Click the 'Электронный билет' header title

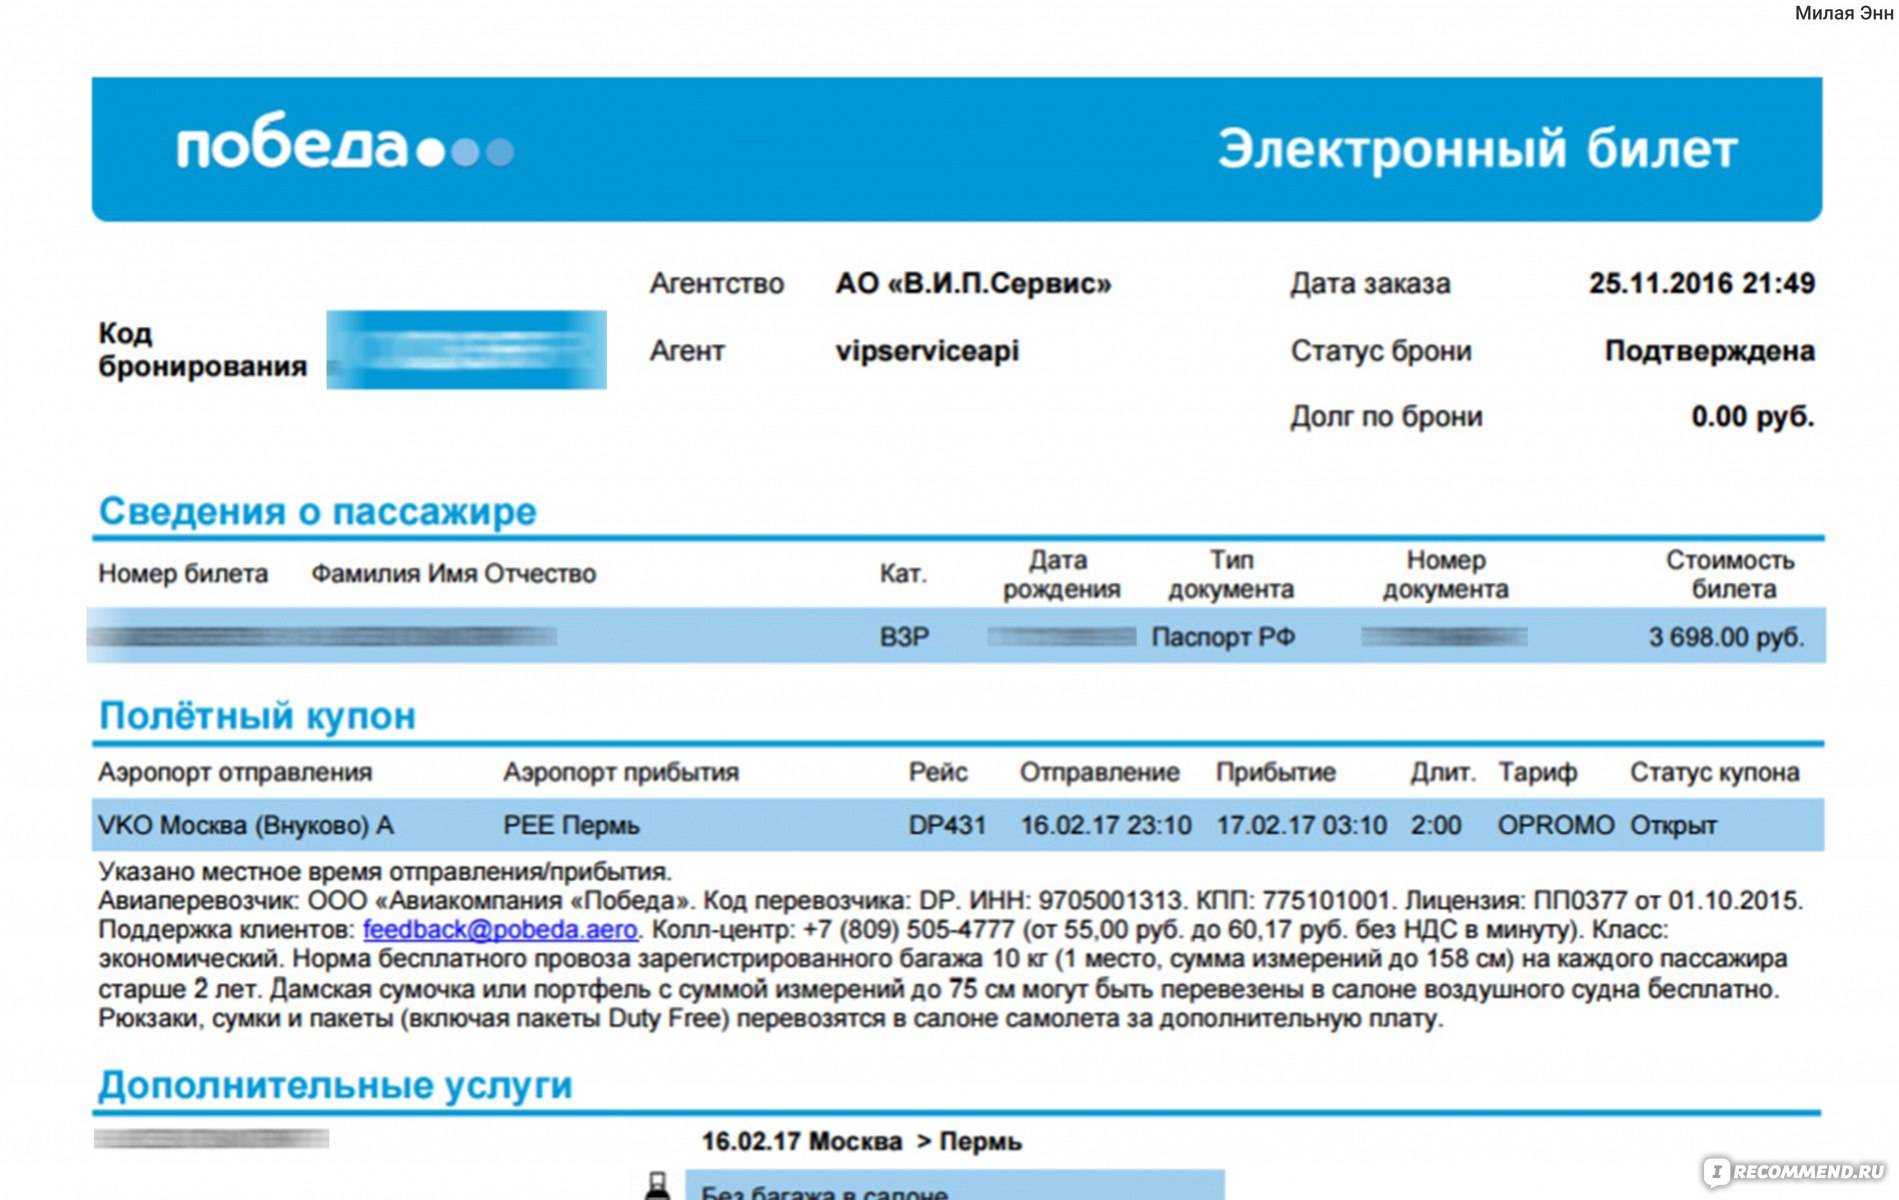coord(1478,150)
